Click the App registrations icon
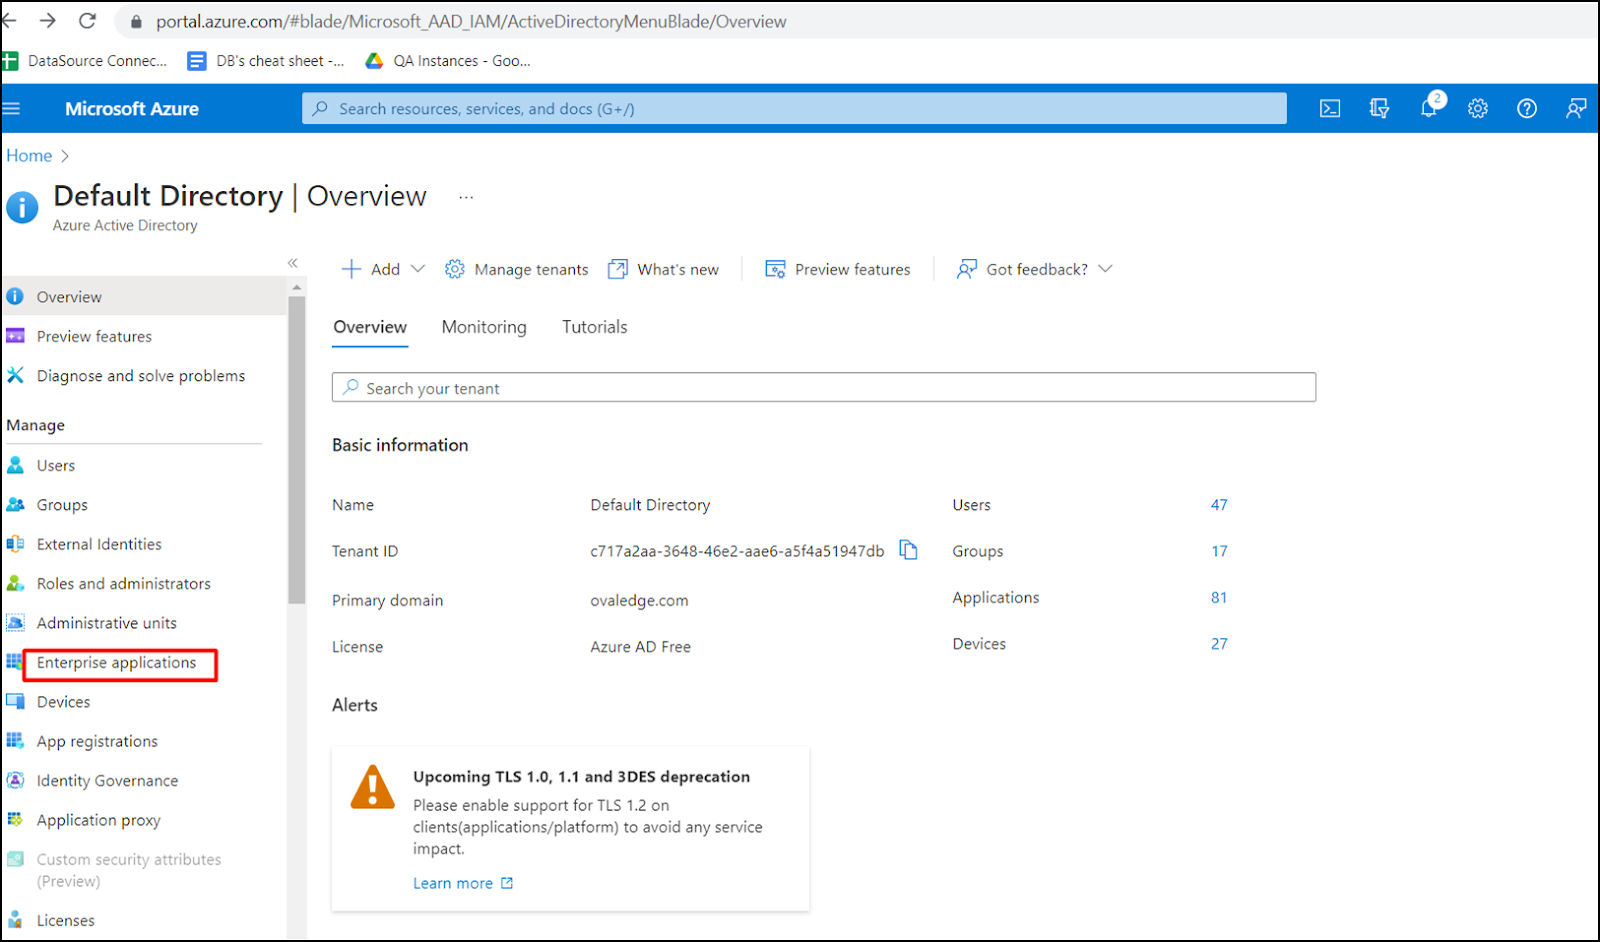 tap(15, 740)
